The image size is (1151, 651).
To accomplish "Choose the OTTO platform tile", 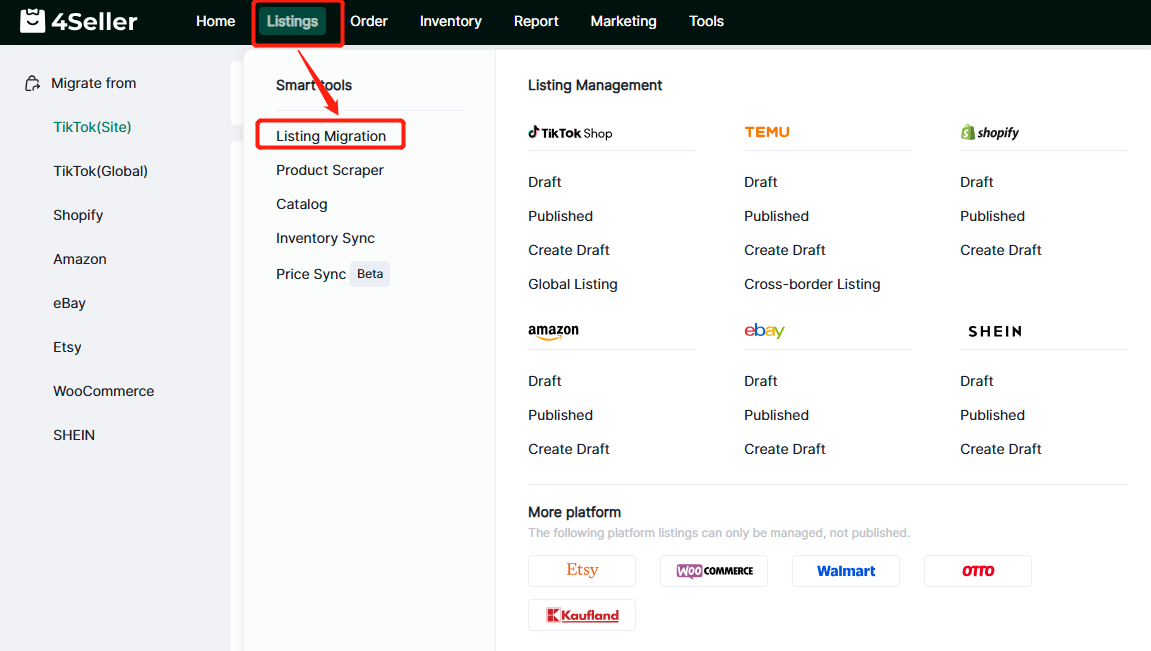I will point(977,571).
